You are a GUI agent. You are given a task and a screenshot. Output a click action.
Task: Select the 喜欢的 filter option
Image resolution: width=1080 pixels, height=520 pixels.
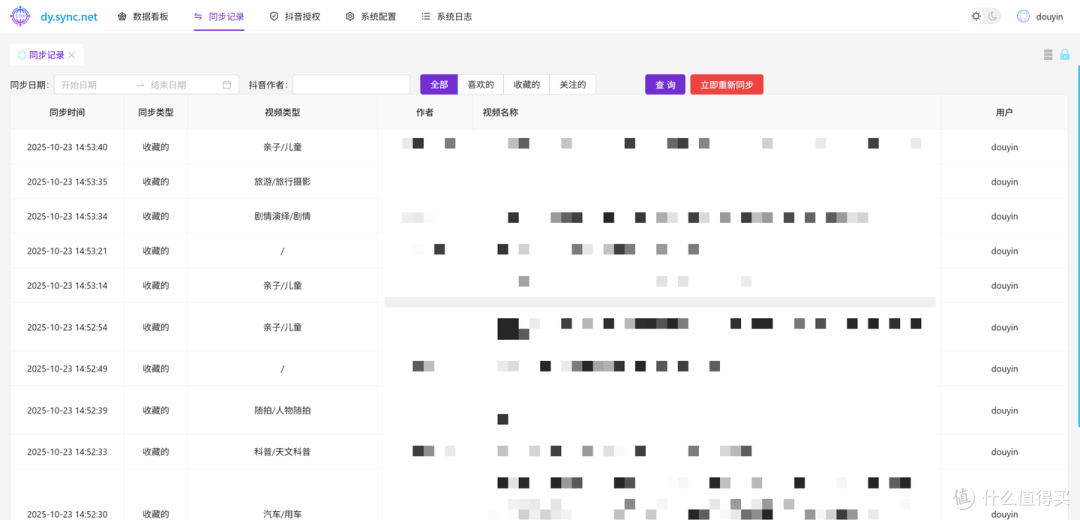coord(481,85)
